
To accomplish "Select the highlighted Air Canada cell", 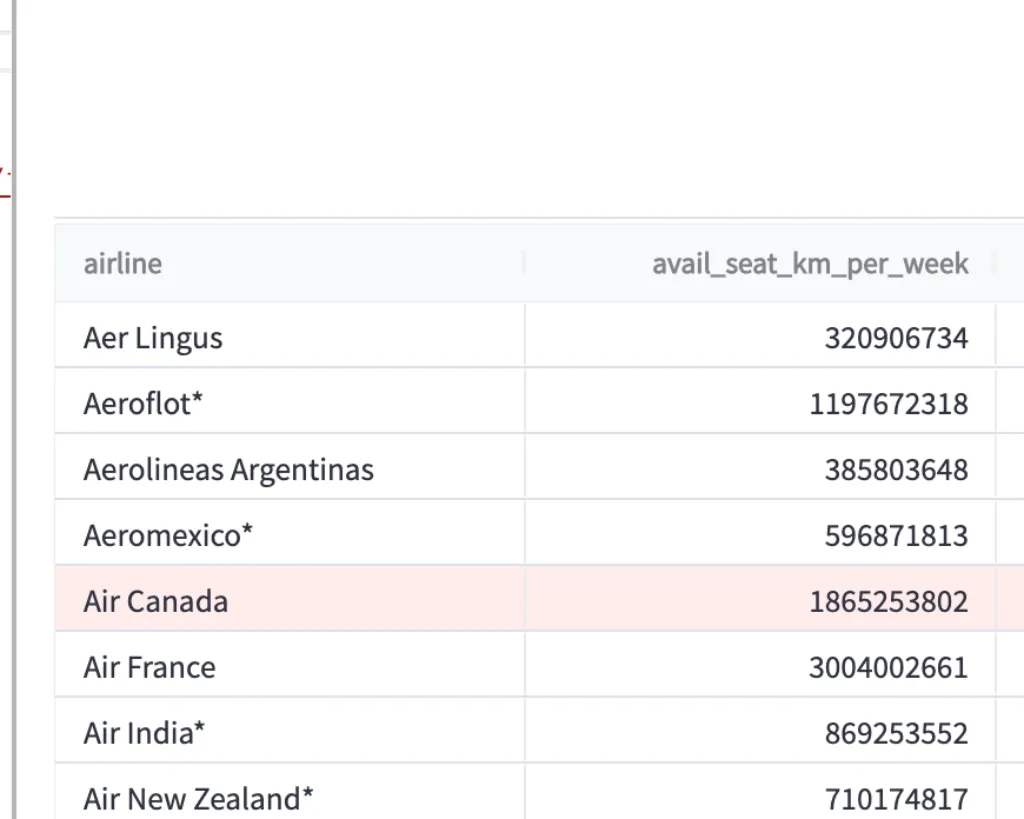I will click(156, 602).
